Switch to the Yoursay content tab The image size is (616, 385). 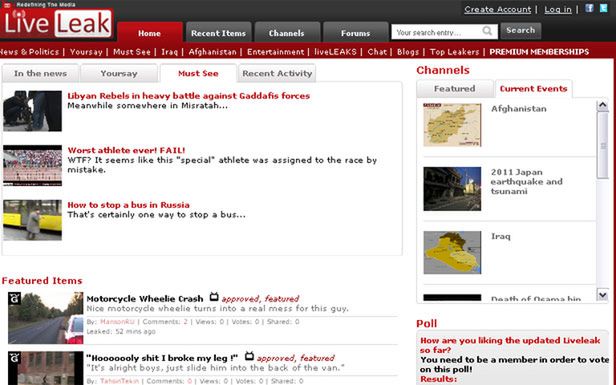pyautogui.click(x=119, y=73)
